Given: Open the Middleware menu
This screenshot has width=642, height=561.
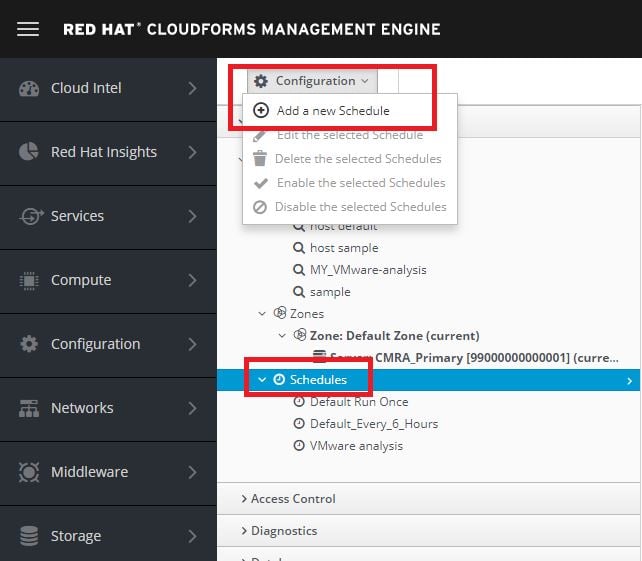Looking at the screenshot, I should (108, 473).
